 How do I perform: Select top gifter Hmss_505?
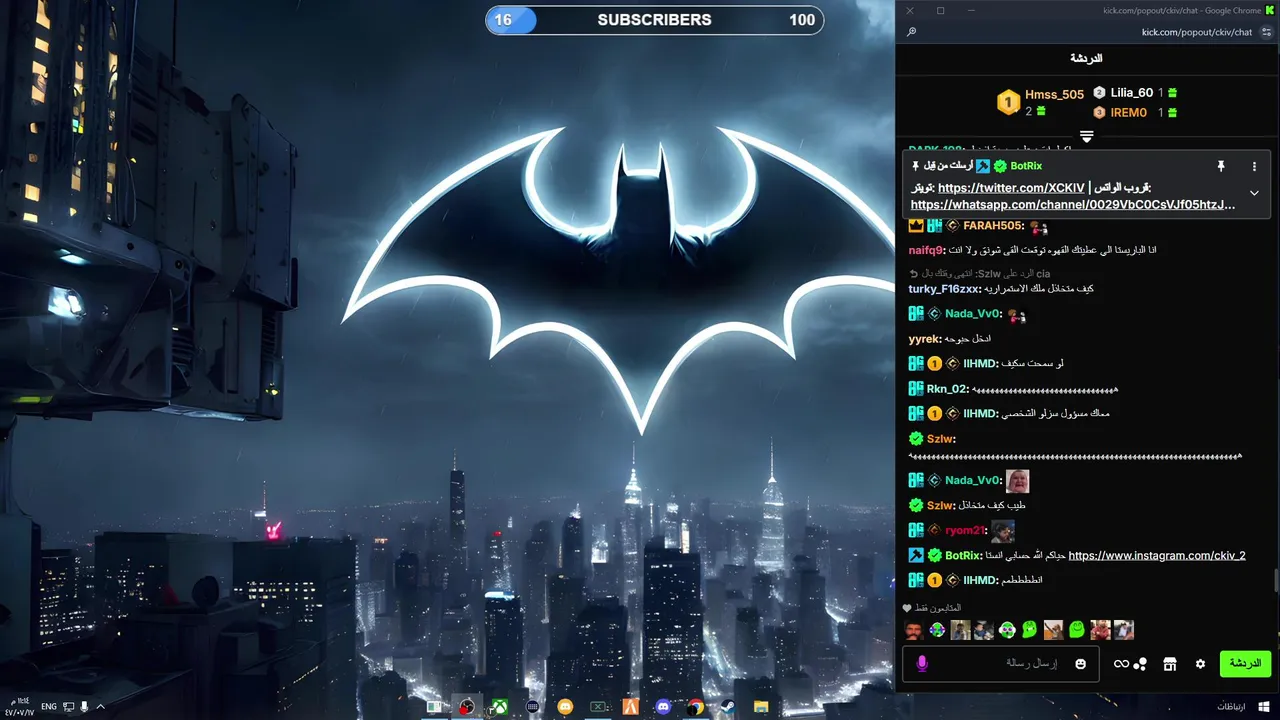pos(1054,94)
